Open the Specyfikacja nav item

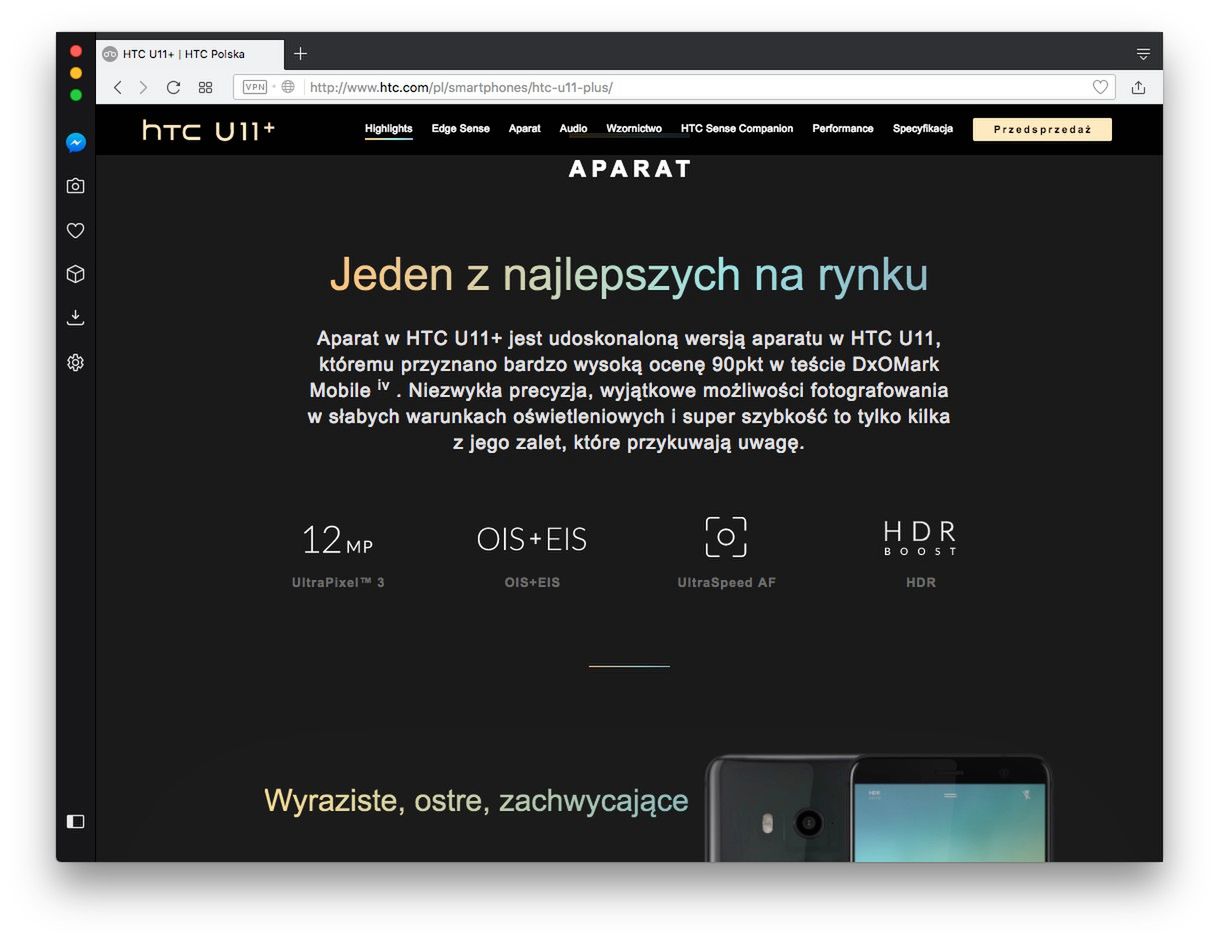[923, 129]
